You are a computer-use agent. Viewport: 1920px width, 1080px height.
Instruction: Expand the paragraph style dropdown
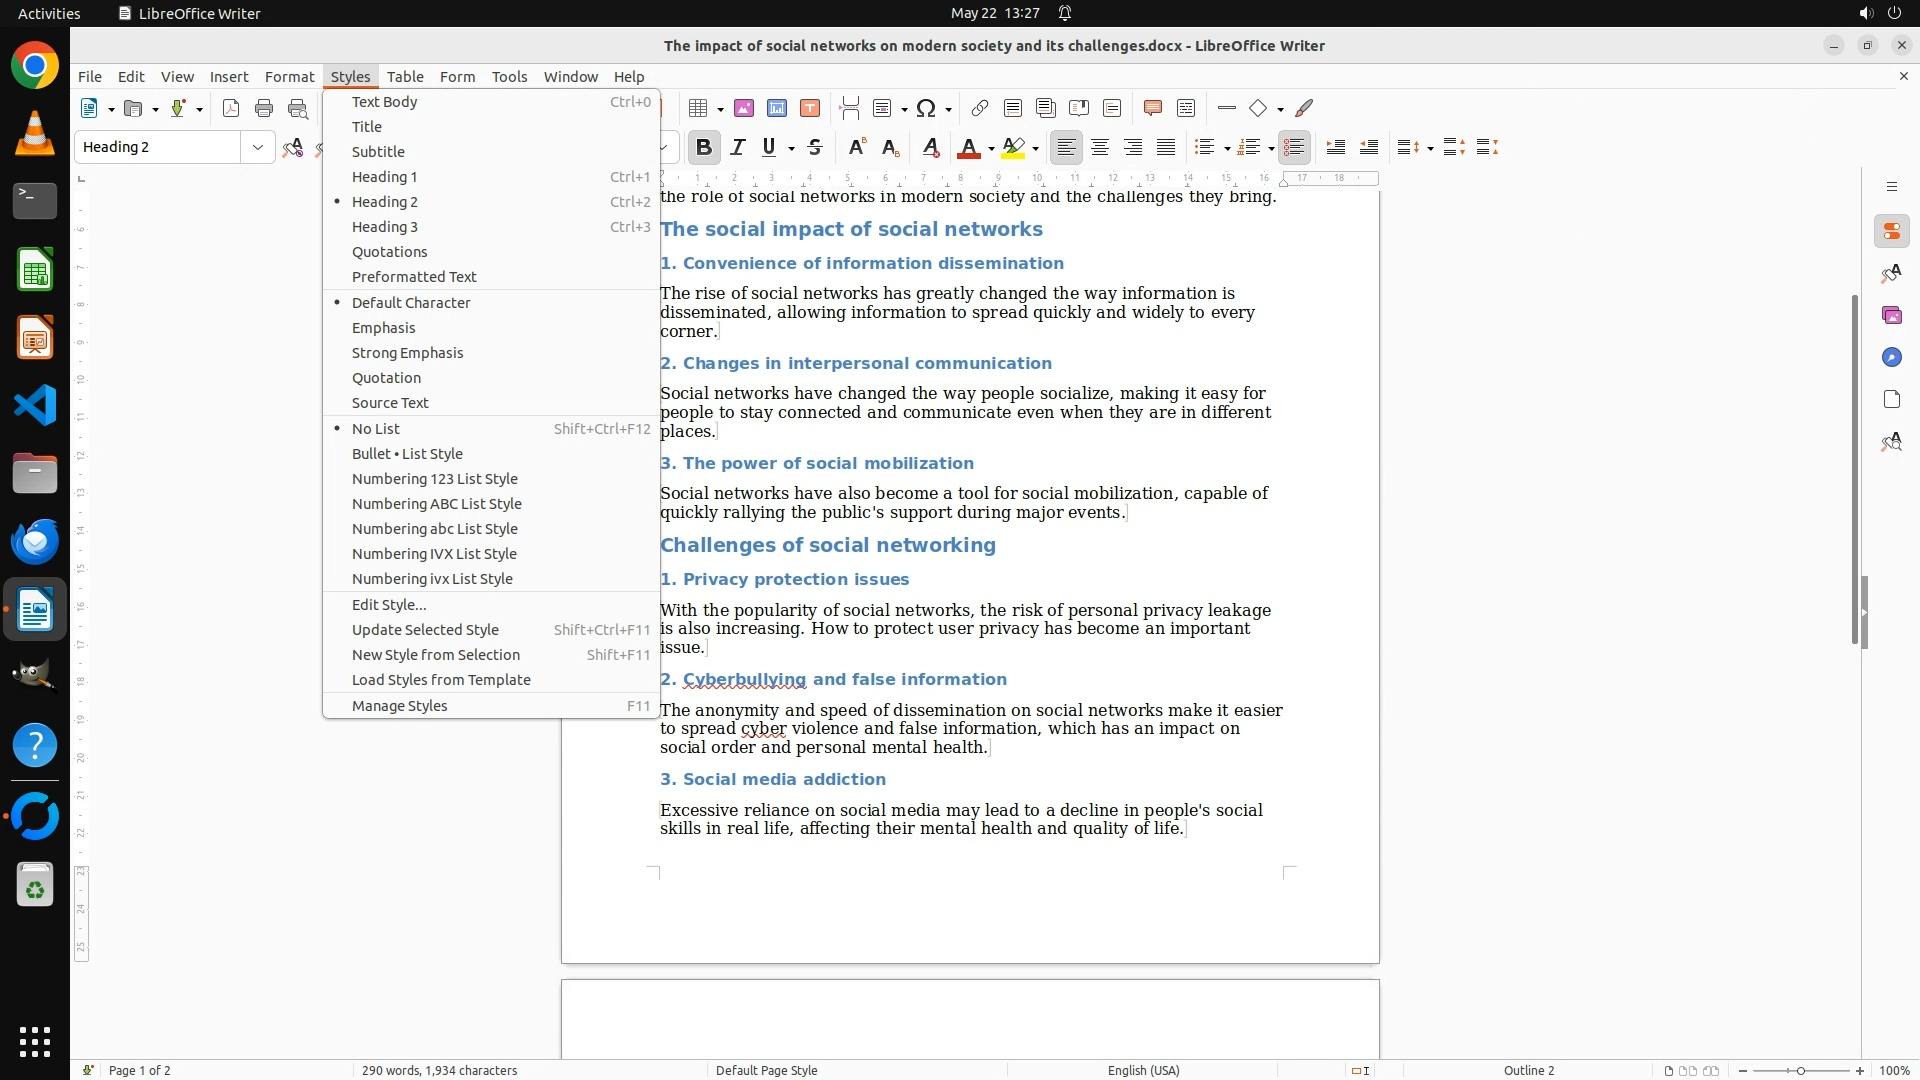258,148
